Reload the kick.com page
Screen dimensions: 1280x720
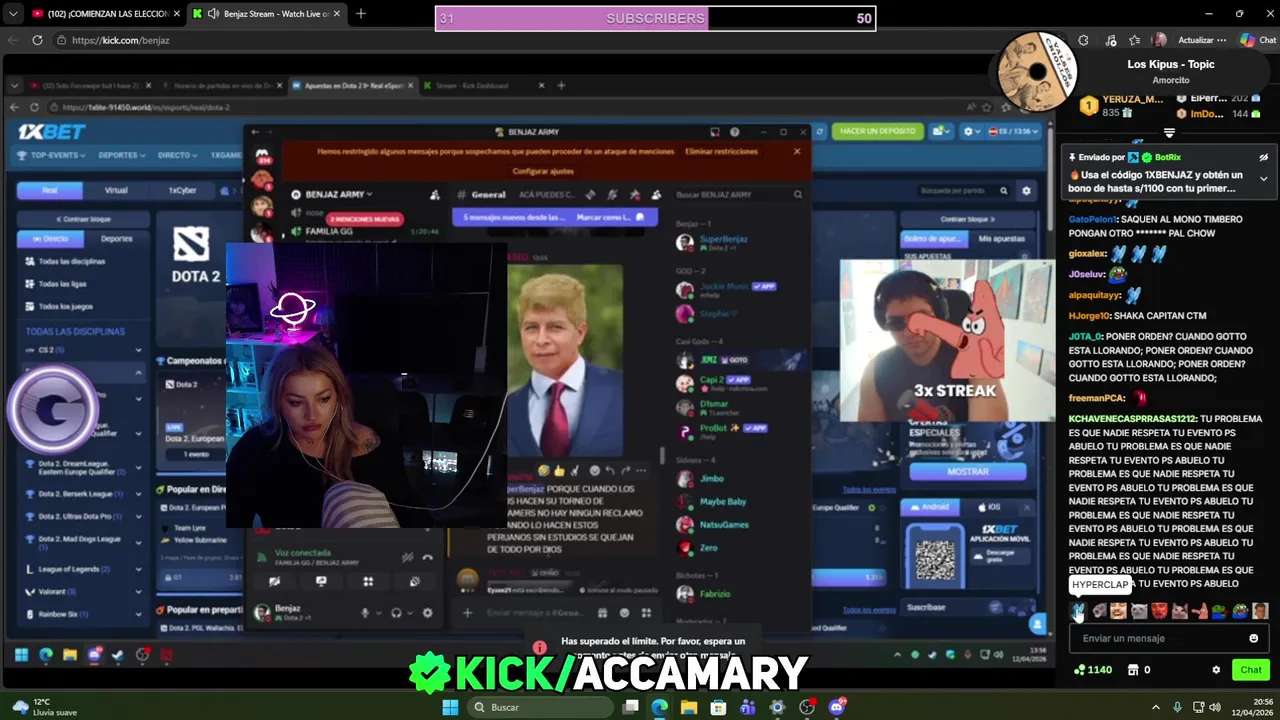point(37,40)
